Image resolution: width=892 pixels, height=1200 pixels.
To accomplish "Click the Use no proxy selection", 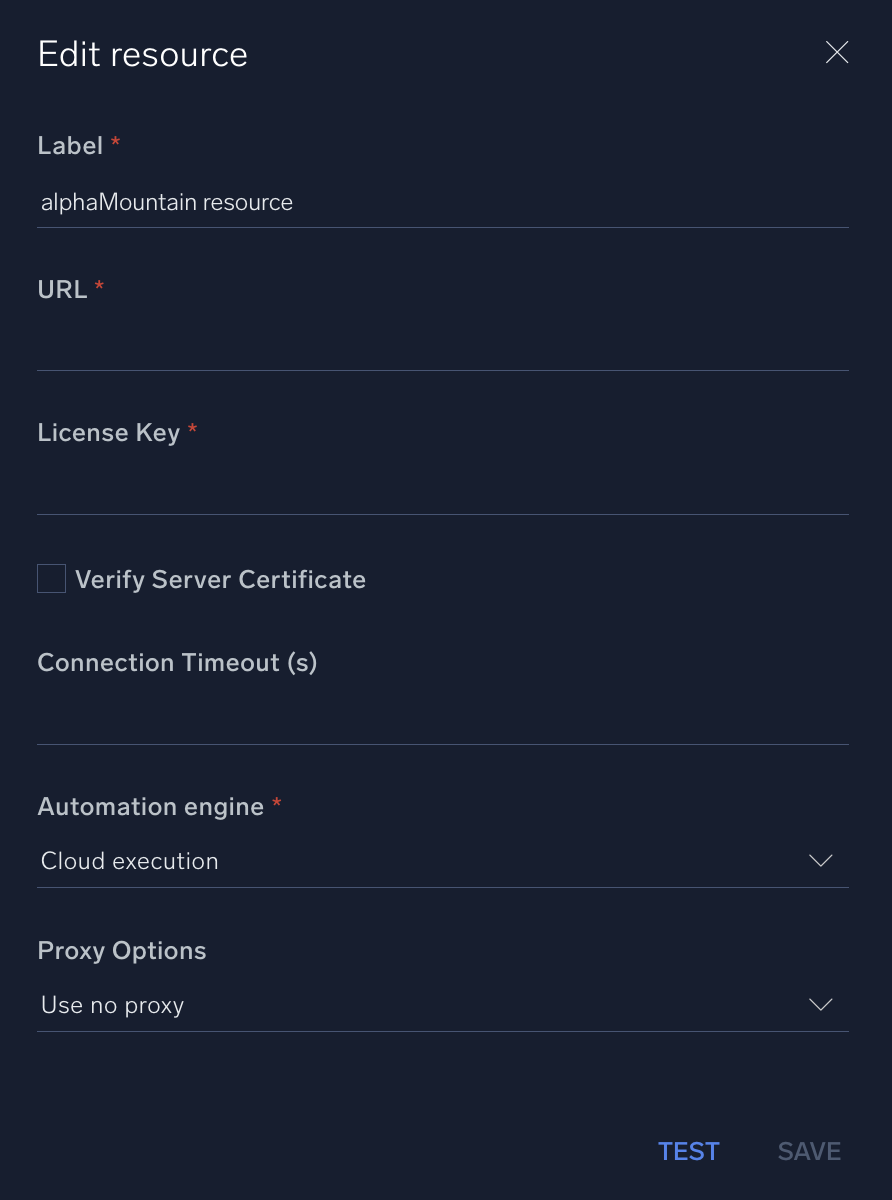I will pos(113,1005).
